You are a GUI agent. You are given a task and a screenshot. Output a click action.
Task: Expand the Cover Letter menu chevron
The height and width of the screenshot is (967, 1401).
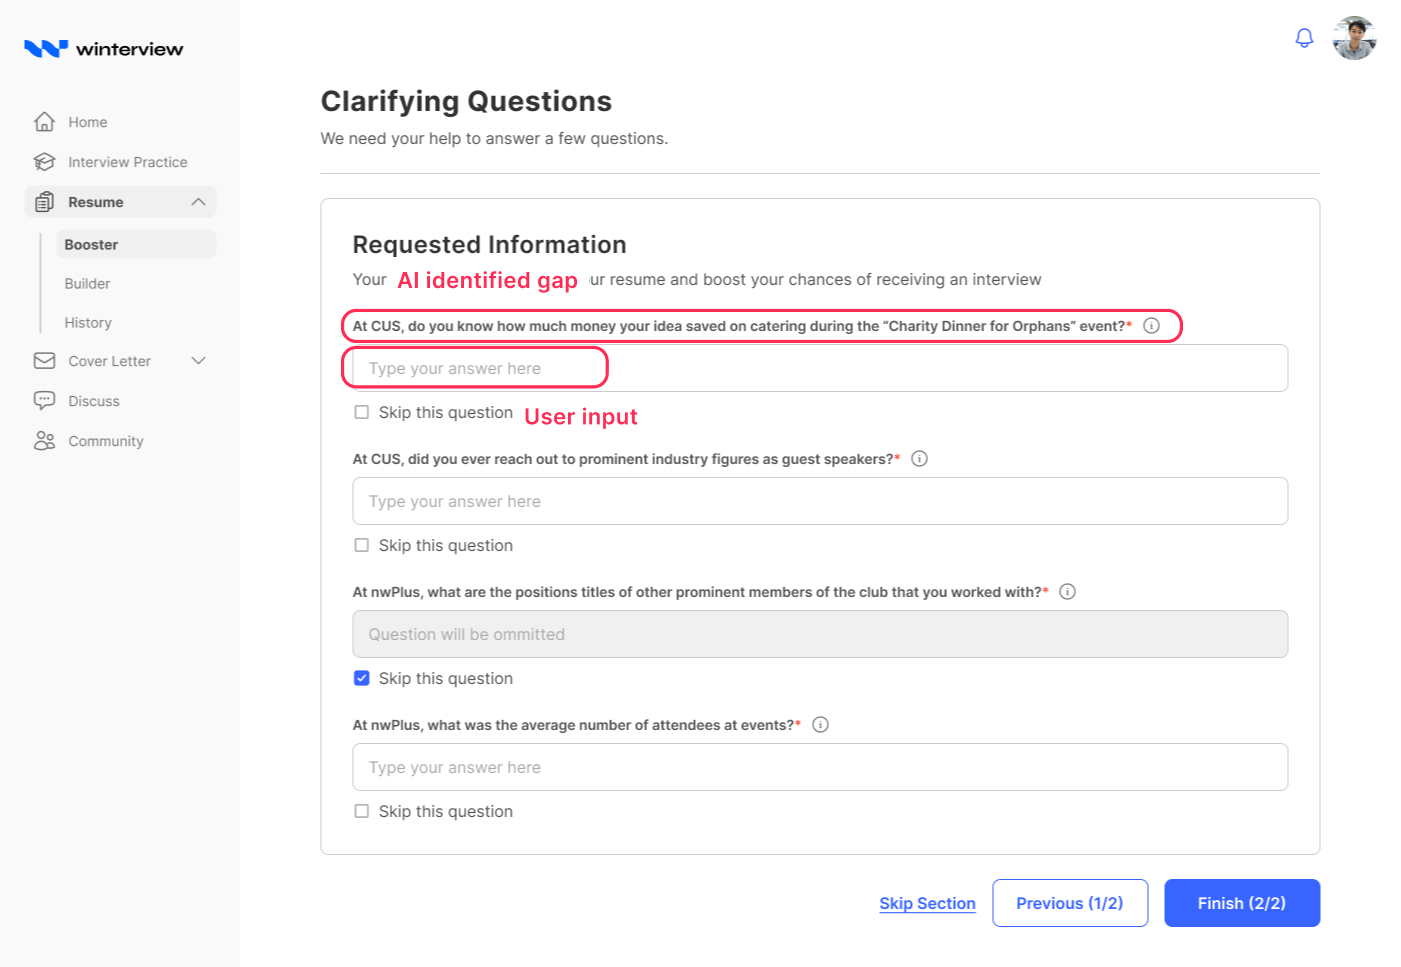(x=198, y=361)
